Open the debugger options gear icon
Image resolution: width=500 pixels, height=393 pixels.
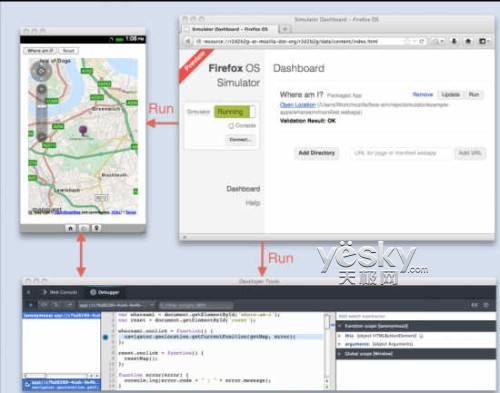click(x=486, y=305)
